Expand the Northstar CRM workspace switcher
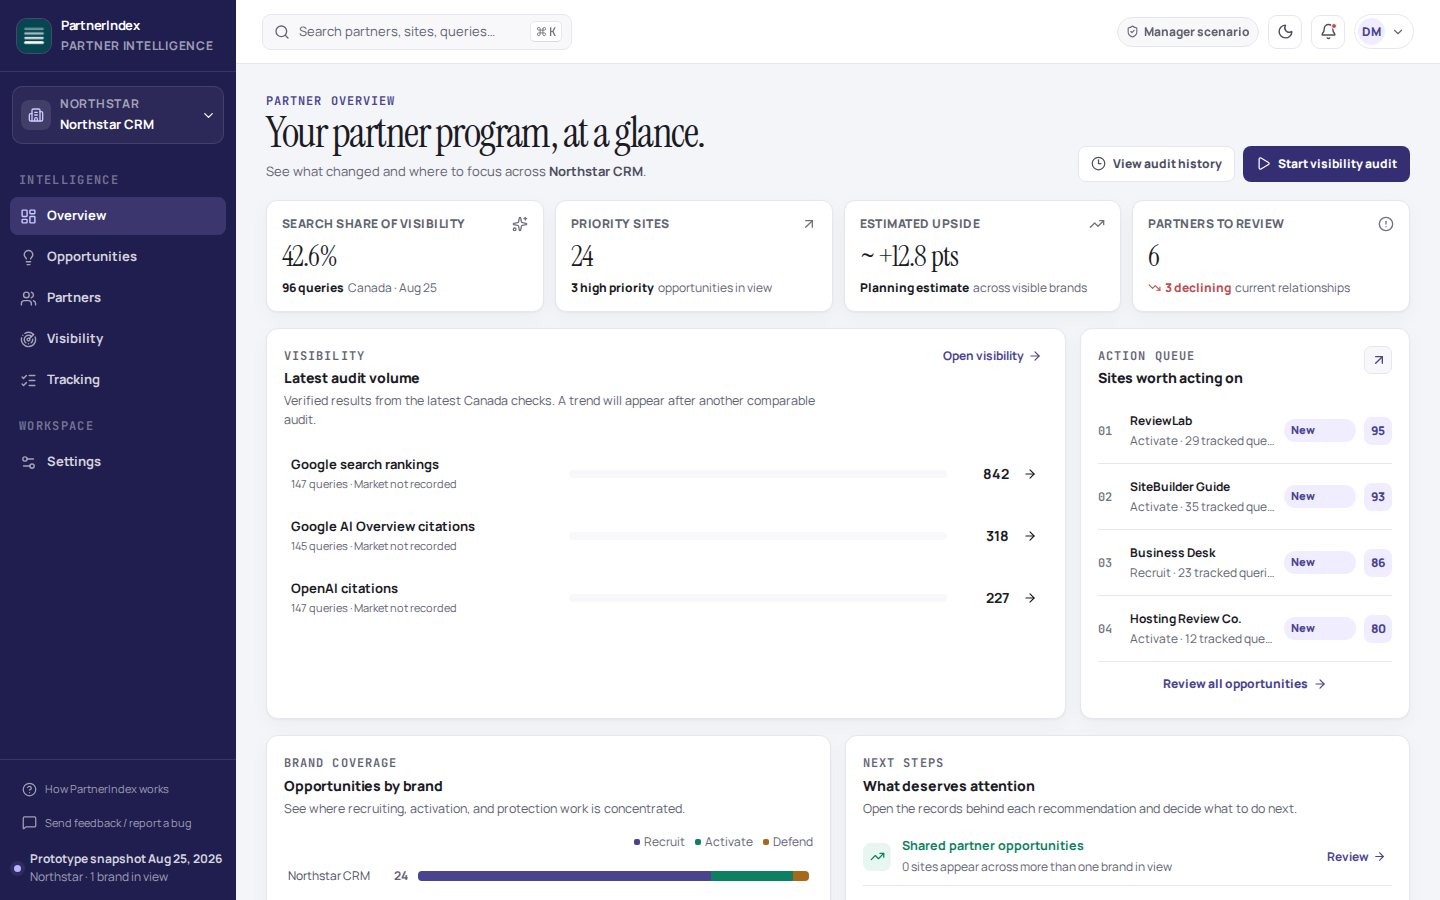The width and height of the screenshot is (1440, 900). [118, 115]
